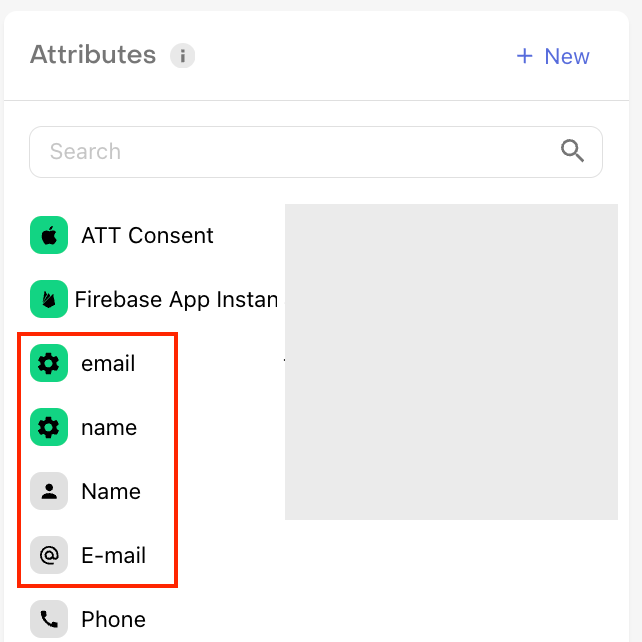Click the info icon beside Attributes
642x642 pixels.
pos(182,55)
